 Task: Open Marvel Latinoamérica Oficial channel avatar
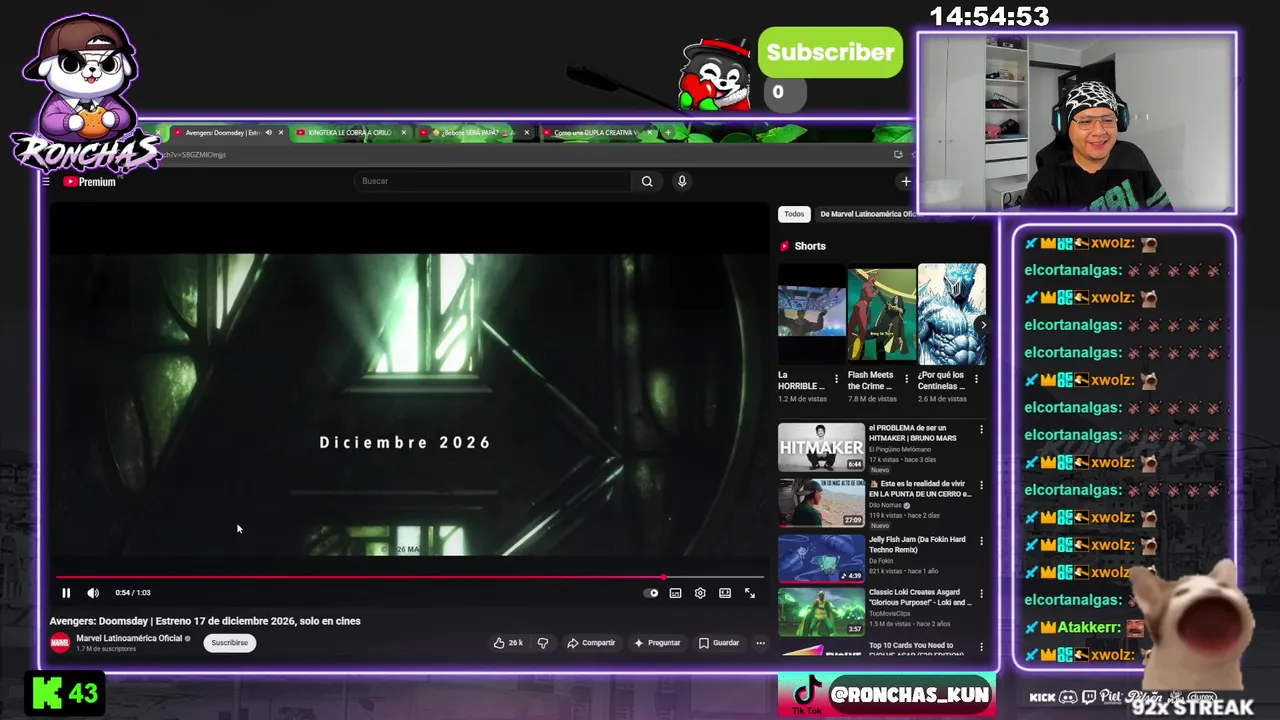[60, 643]
